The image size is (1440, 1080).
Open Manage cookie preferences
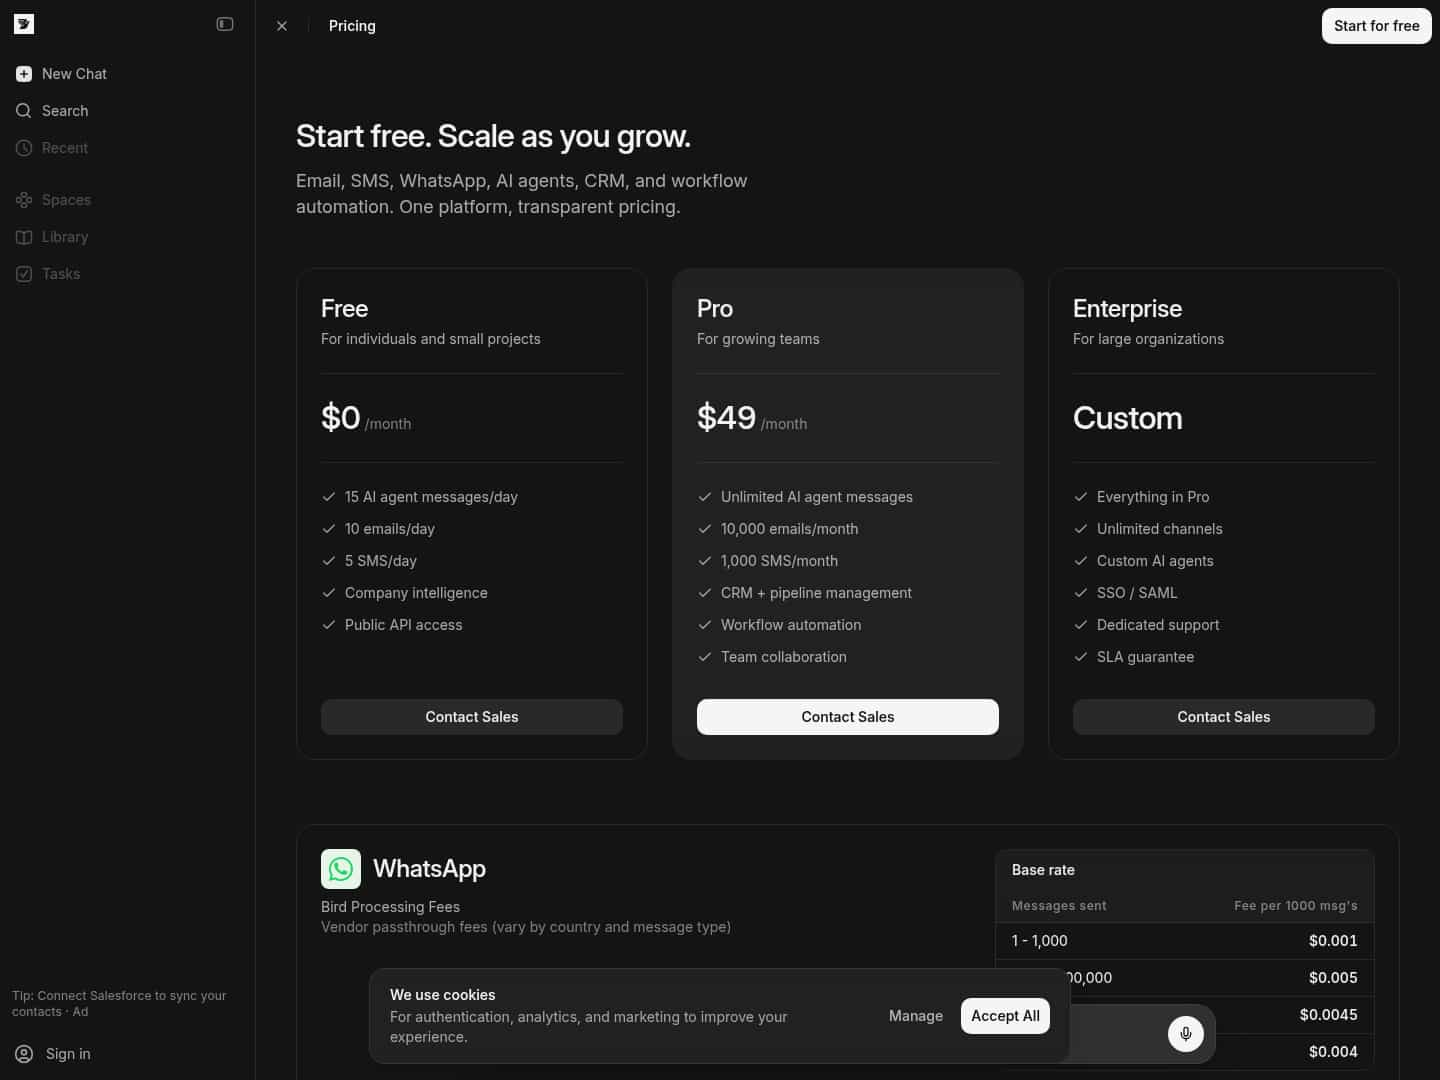[x=916, y=1016]
